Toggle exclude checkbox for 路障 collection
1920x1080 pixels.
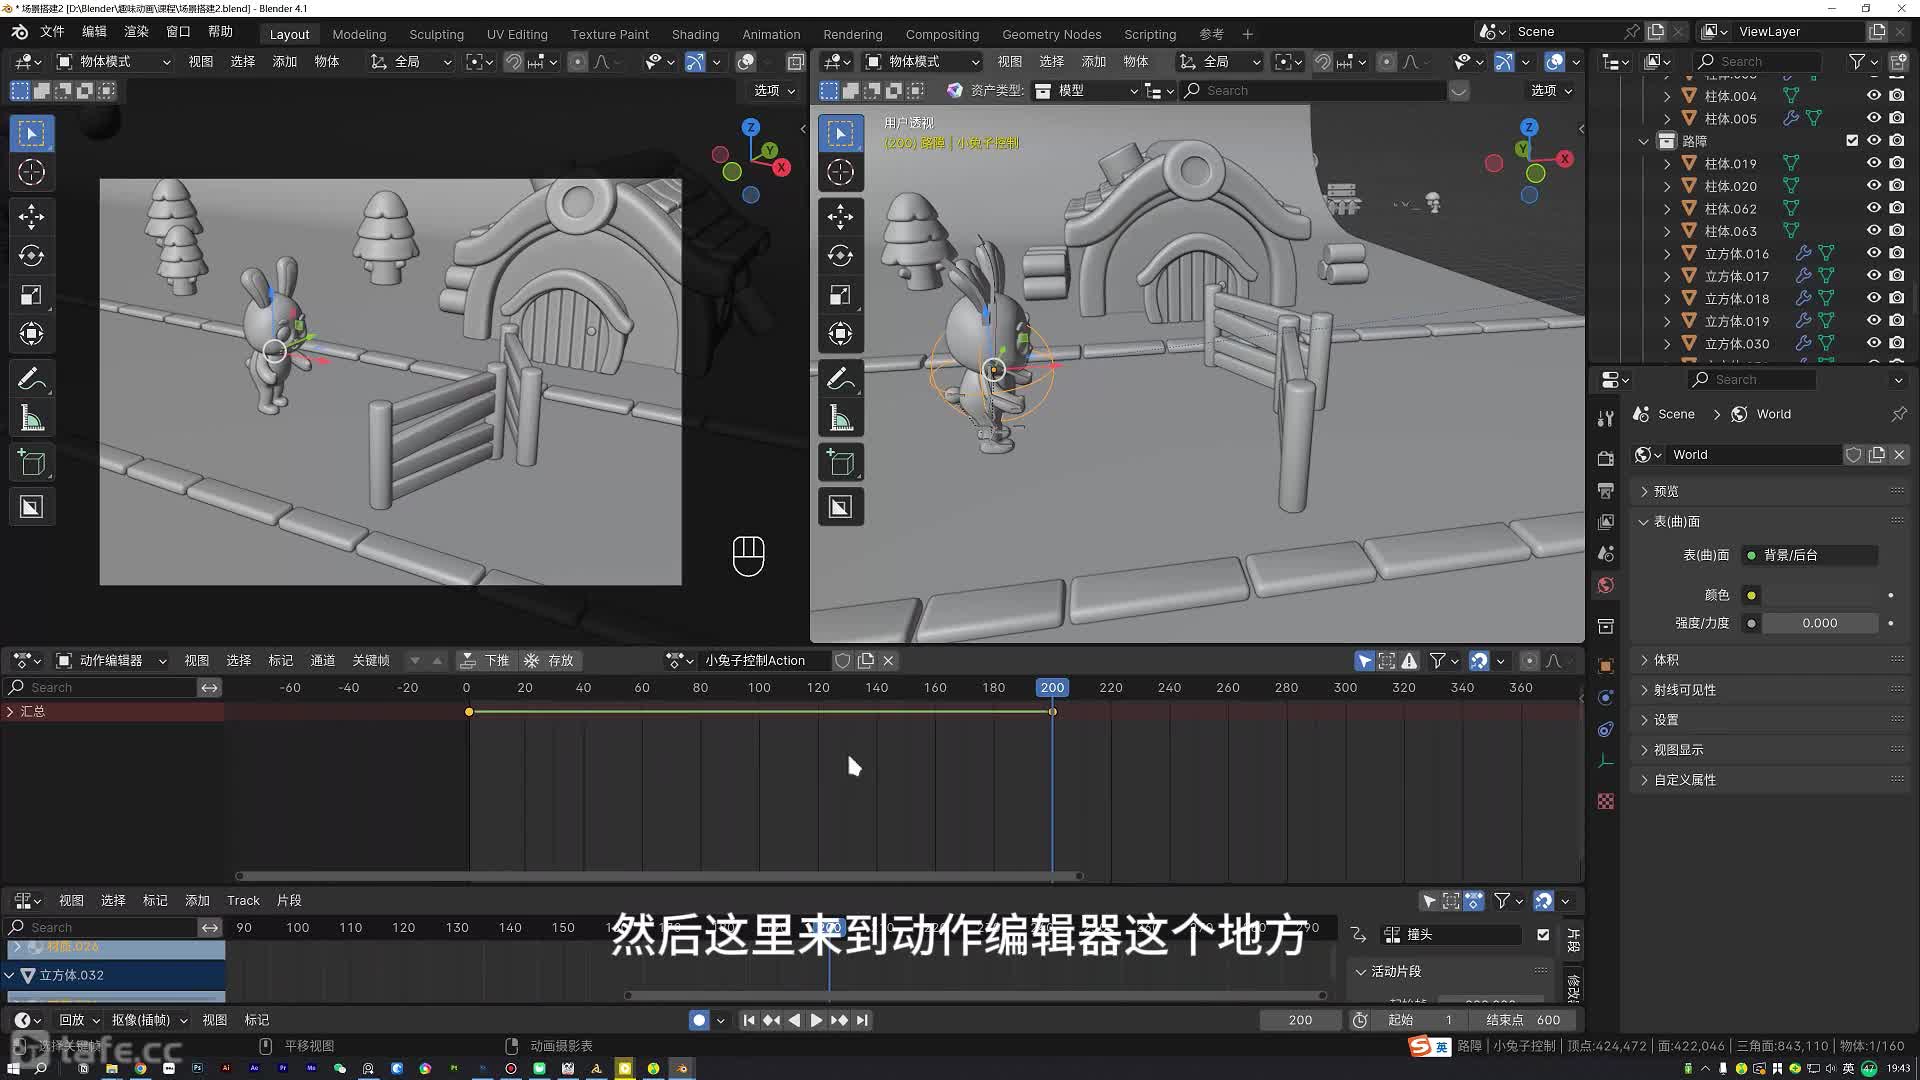tap(1852, 141)
